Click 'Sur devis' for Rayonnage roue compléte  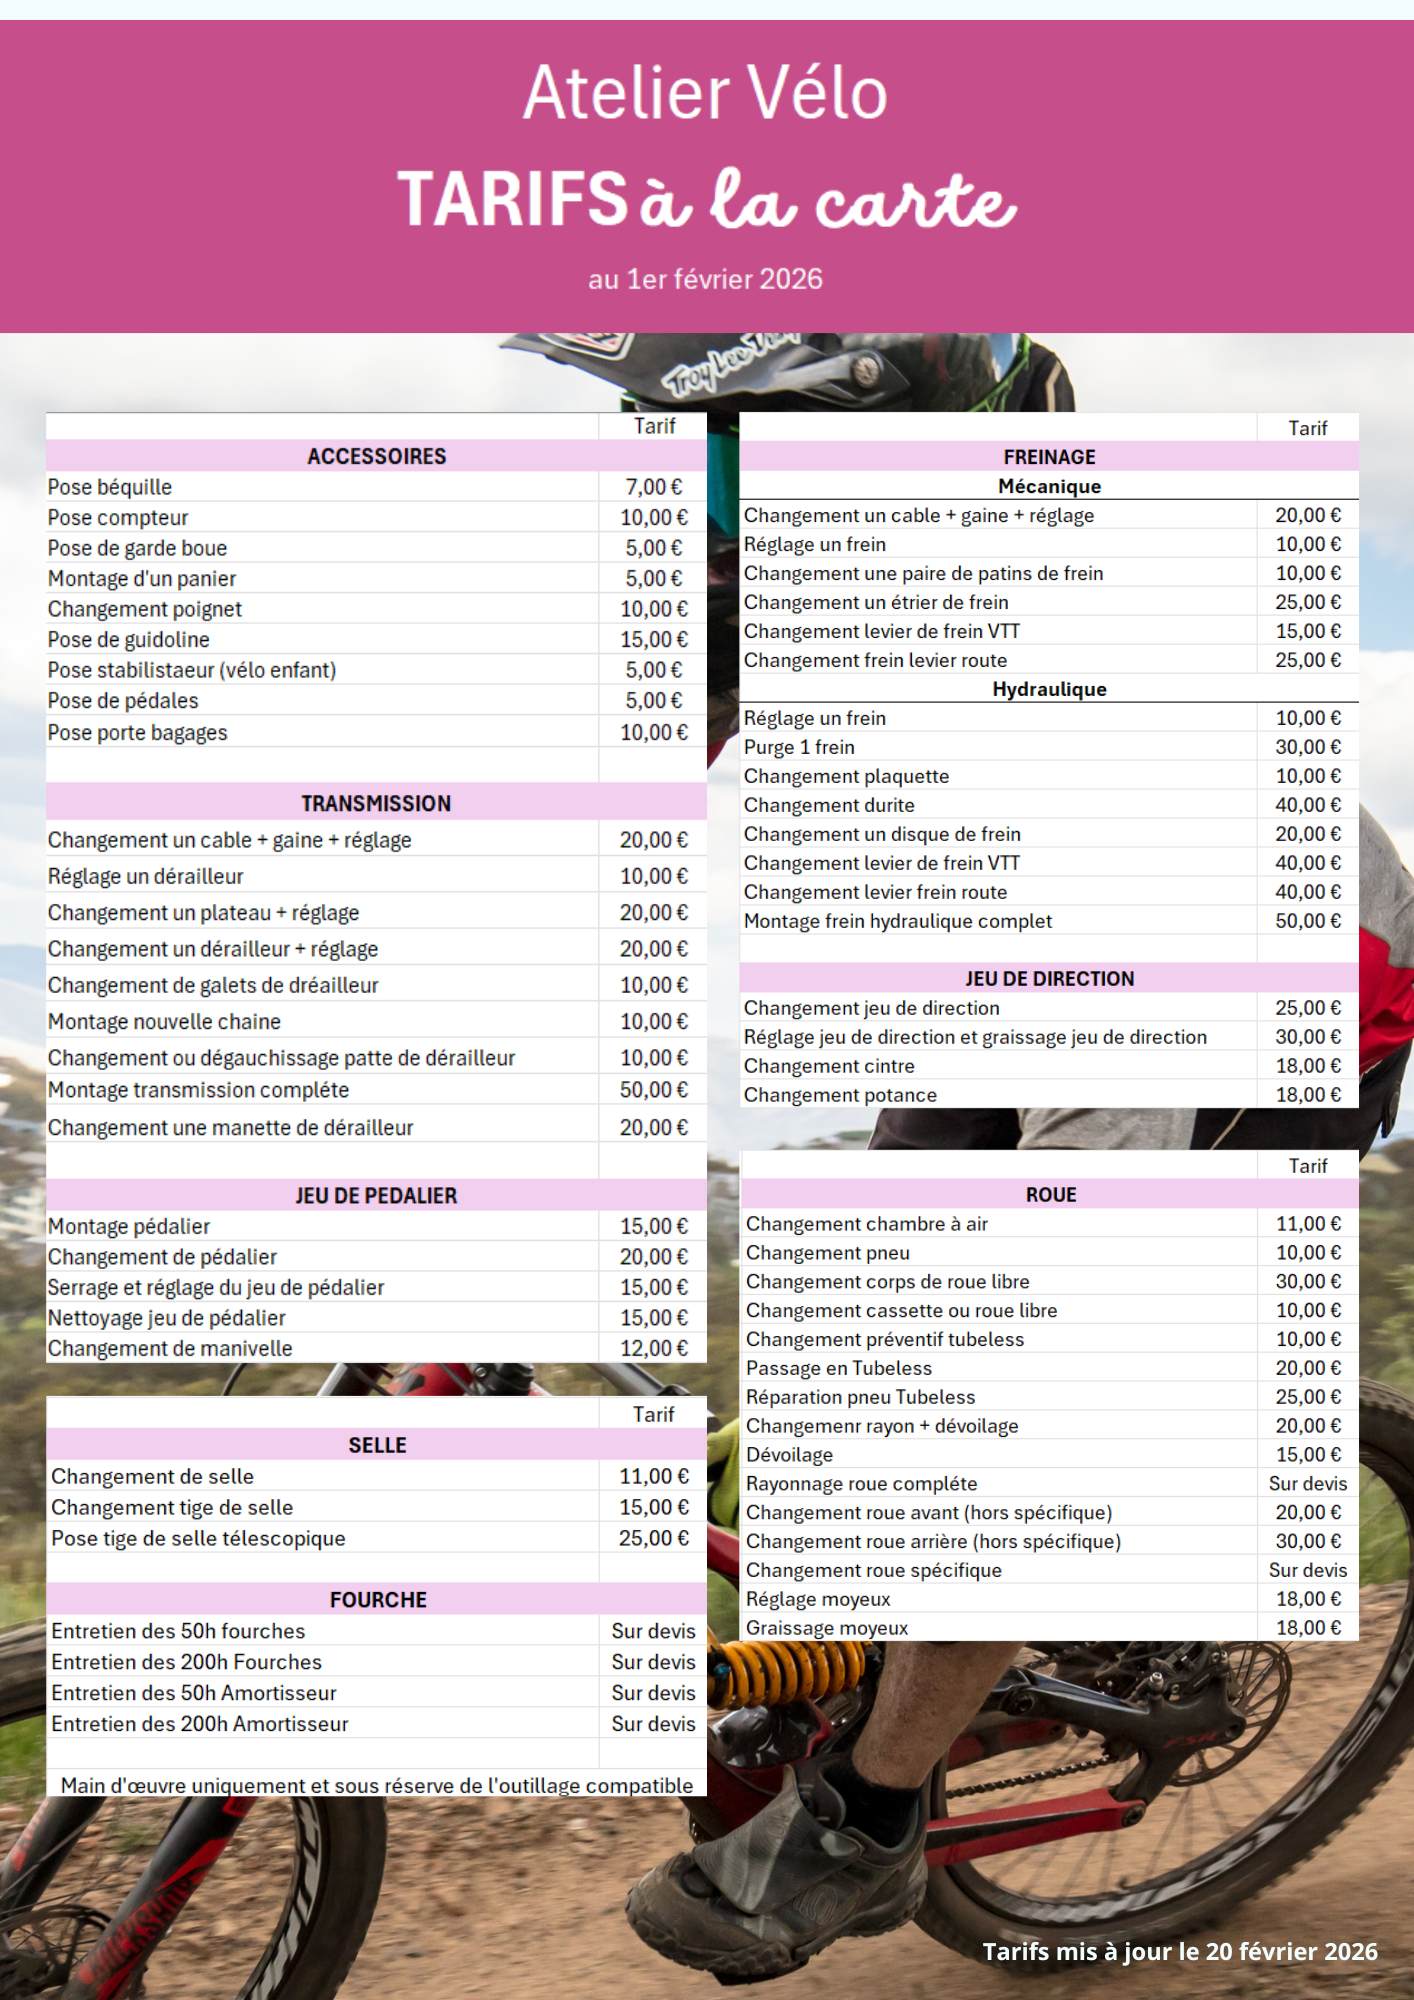click(x=1307, y=1483)
